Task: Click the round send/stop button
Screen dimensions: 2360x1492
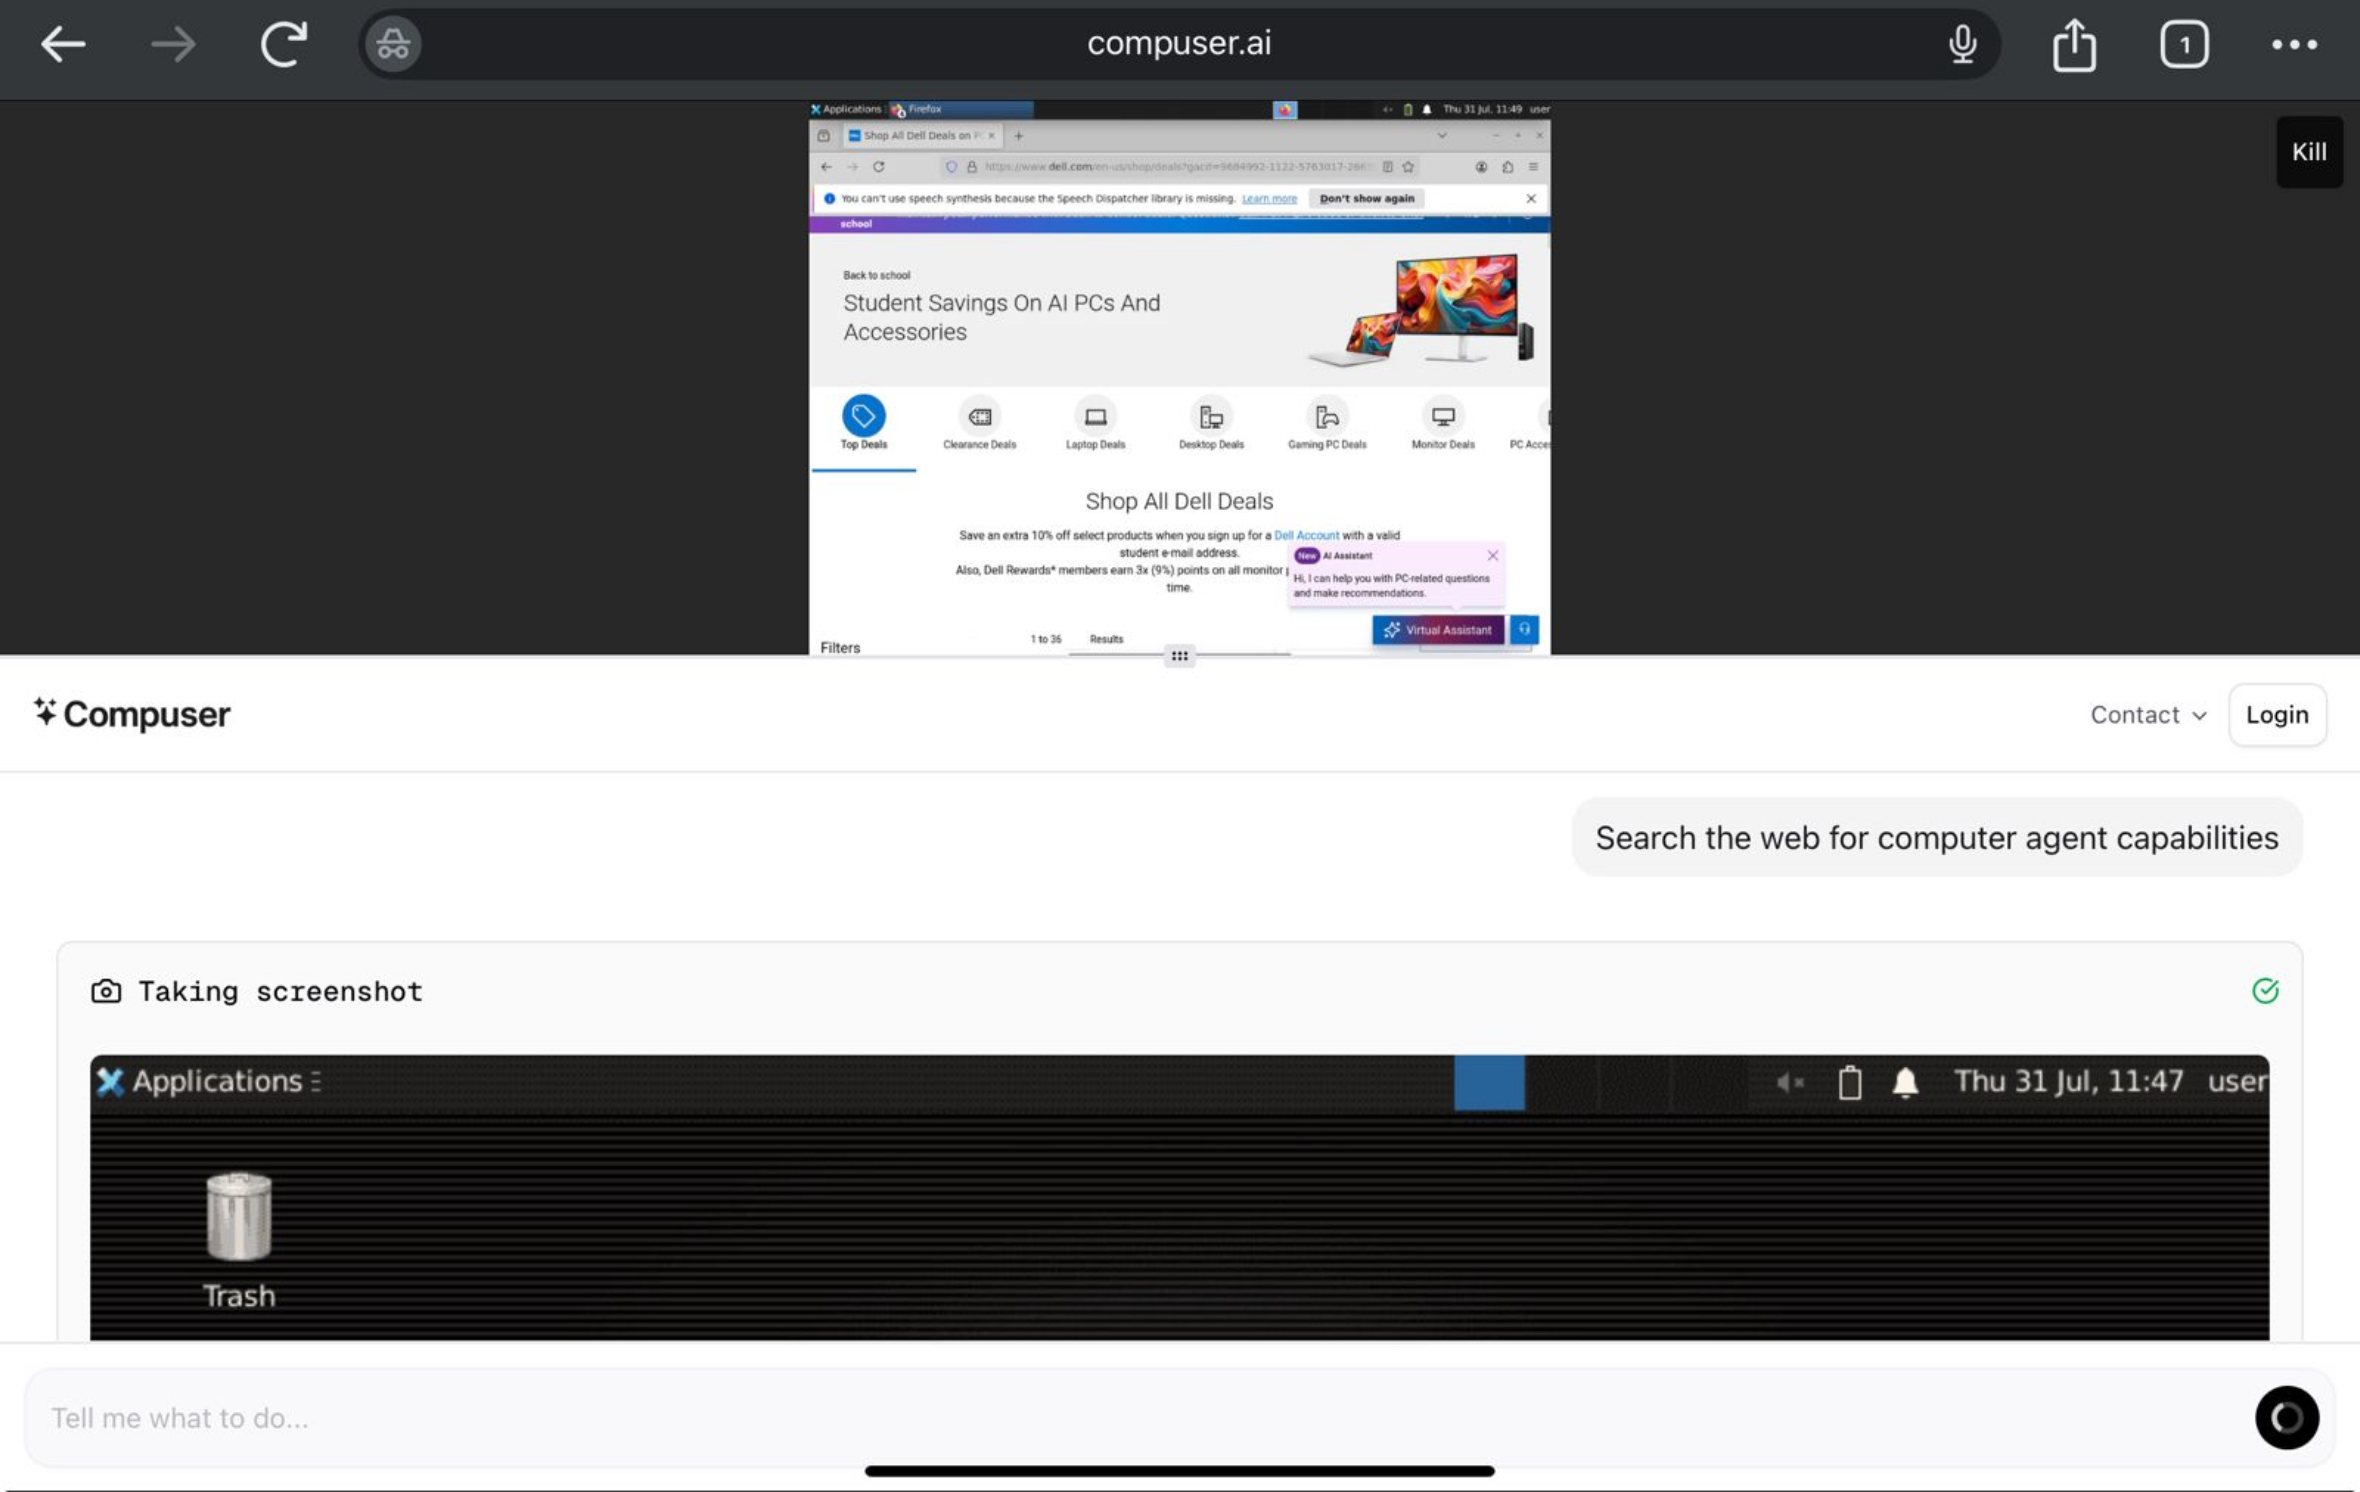Action: click(x=2286, y=1417)
